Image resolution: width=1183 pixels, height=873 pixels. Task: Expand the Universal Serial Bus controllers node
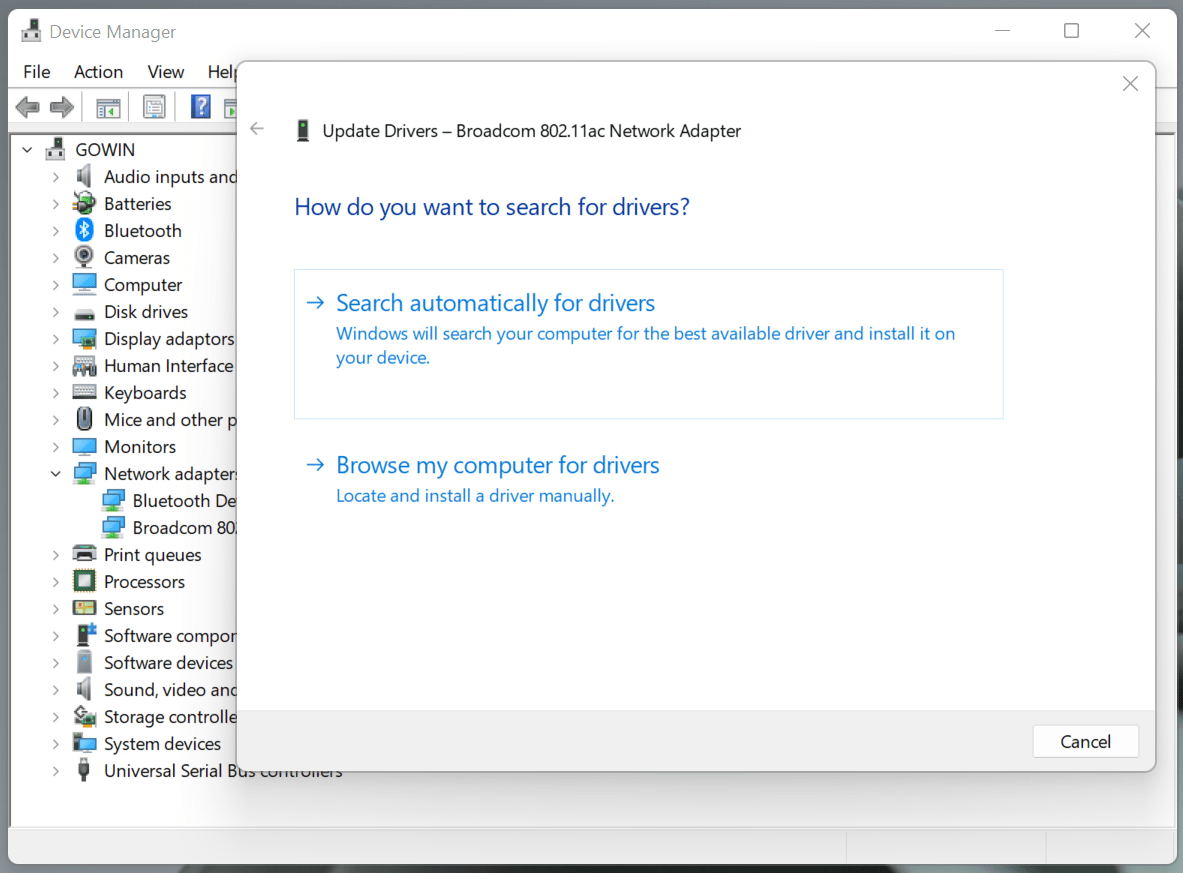57,770
